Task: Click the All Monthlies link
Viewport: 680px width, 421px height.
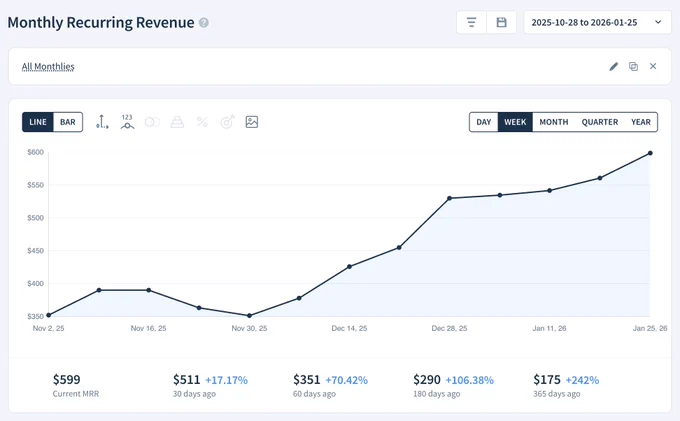Action: coord(48,66)
